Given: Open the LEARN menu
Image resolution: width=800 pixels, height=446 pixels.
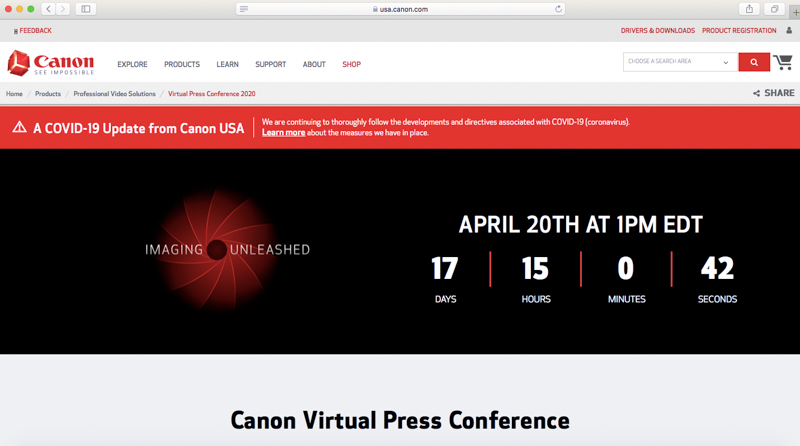Looking at the screenshot, I should 227,64.
